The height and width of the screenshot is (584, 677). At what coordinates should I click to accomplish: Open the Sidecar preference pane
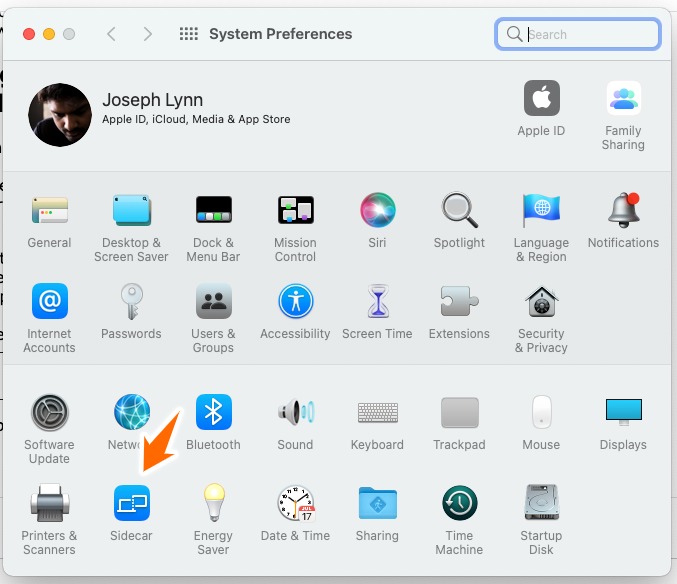(132, 503)
